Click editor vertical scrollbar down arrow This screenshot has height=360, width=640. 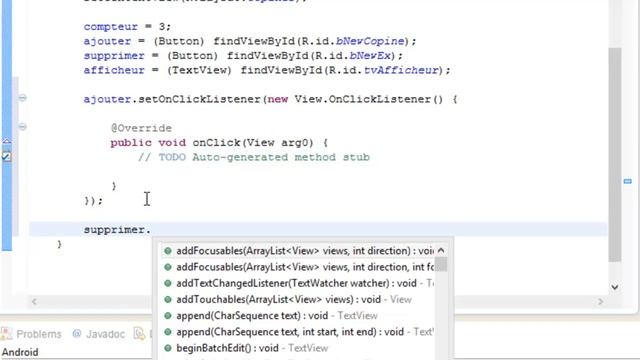(615, 287)
